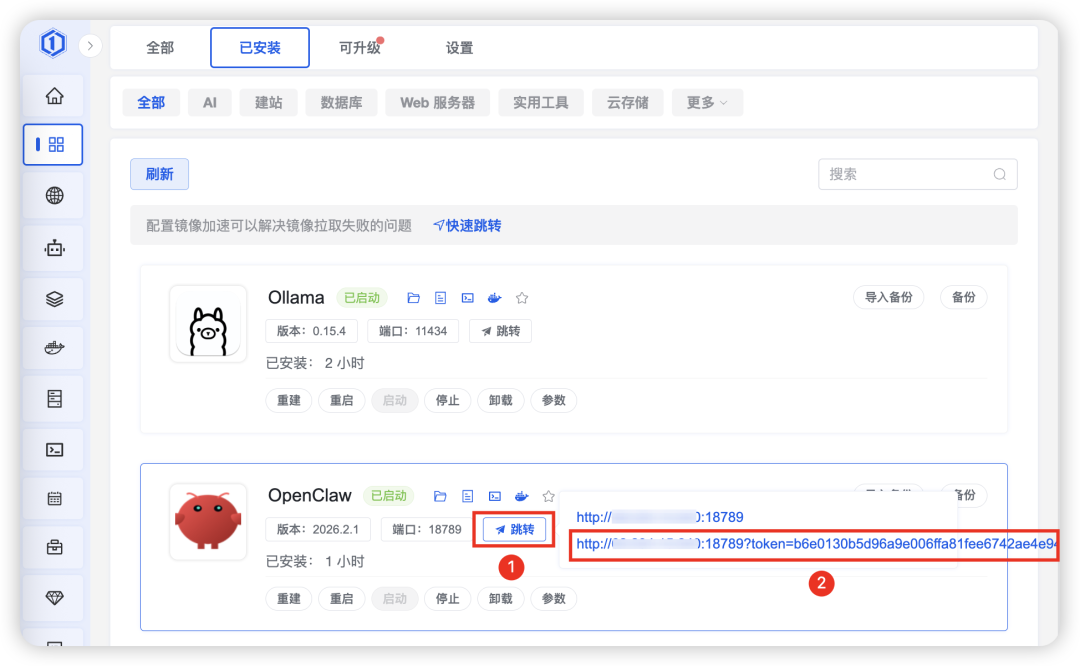Star OpenClaw as a favorite
This screenshot has height=666, width=1080.
click(548, 495)
